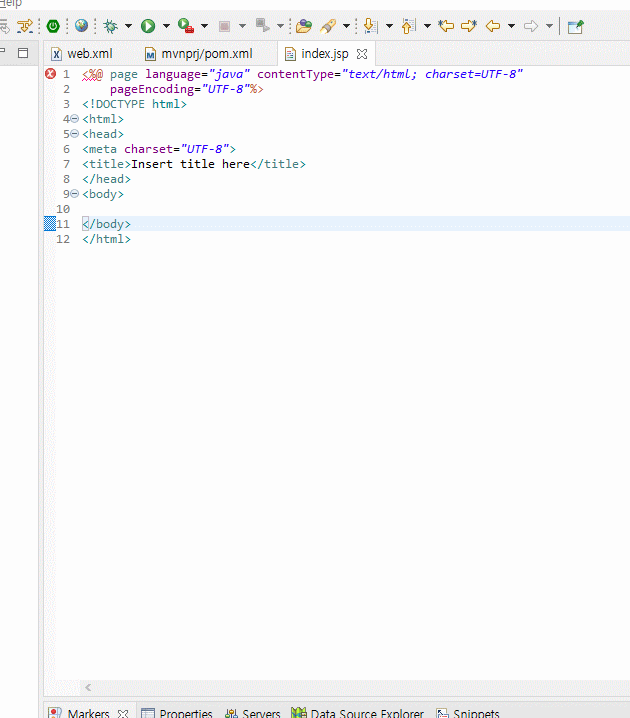Collapse the body tag fold on line 9

click(x=75, y=194)
